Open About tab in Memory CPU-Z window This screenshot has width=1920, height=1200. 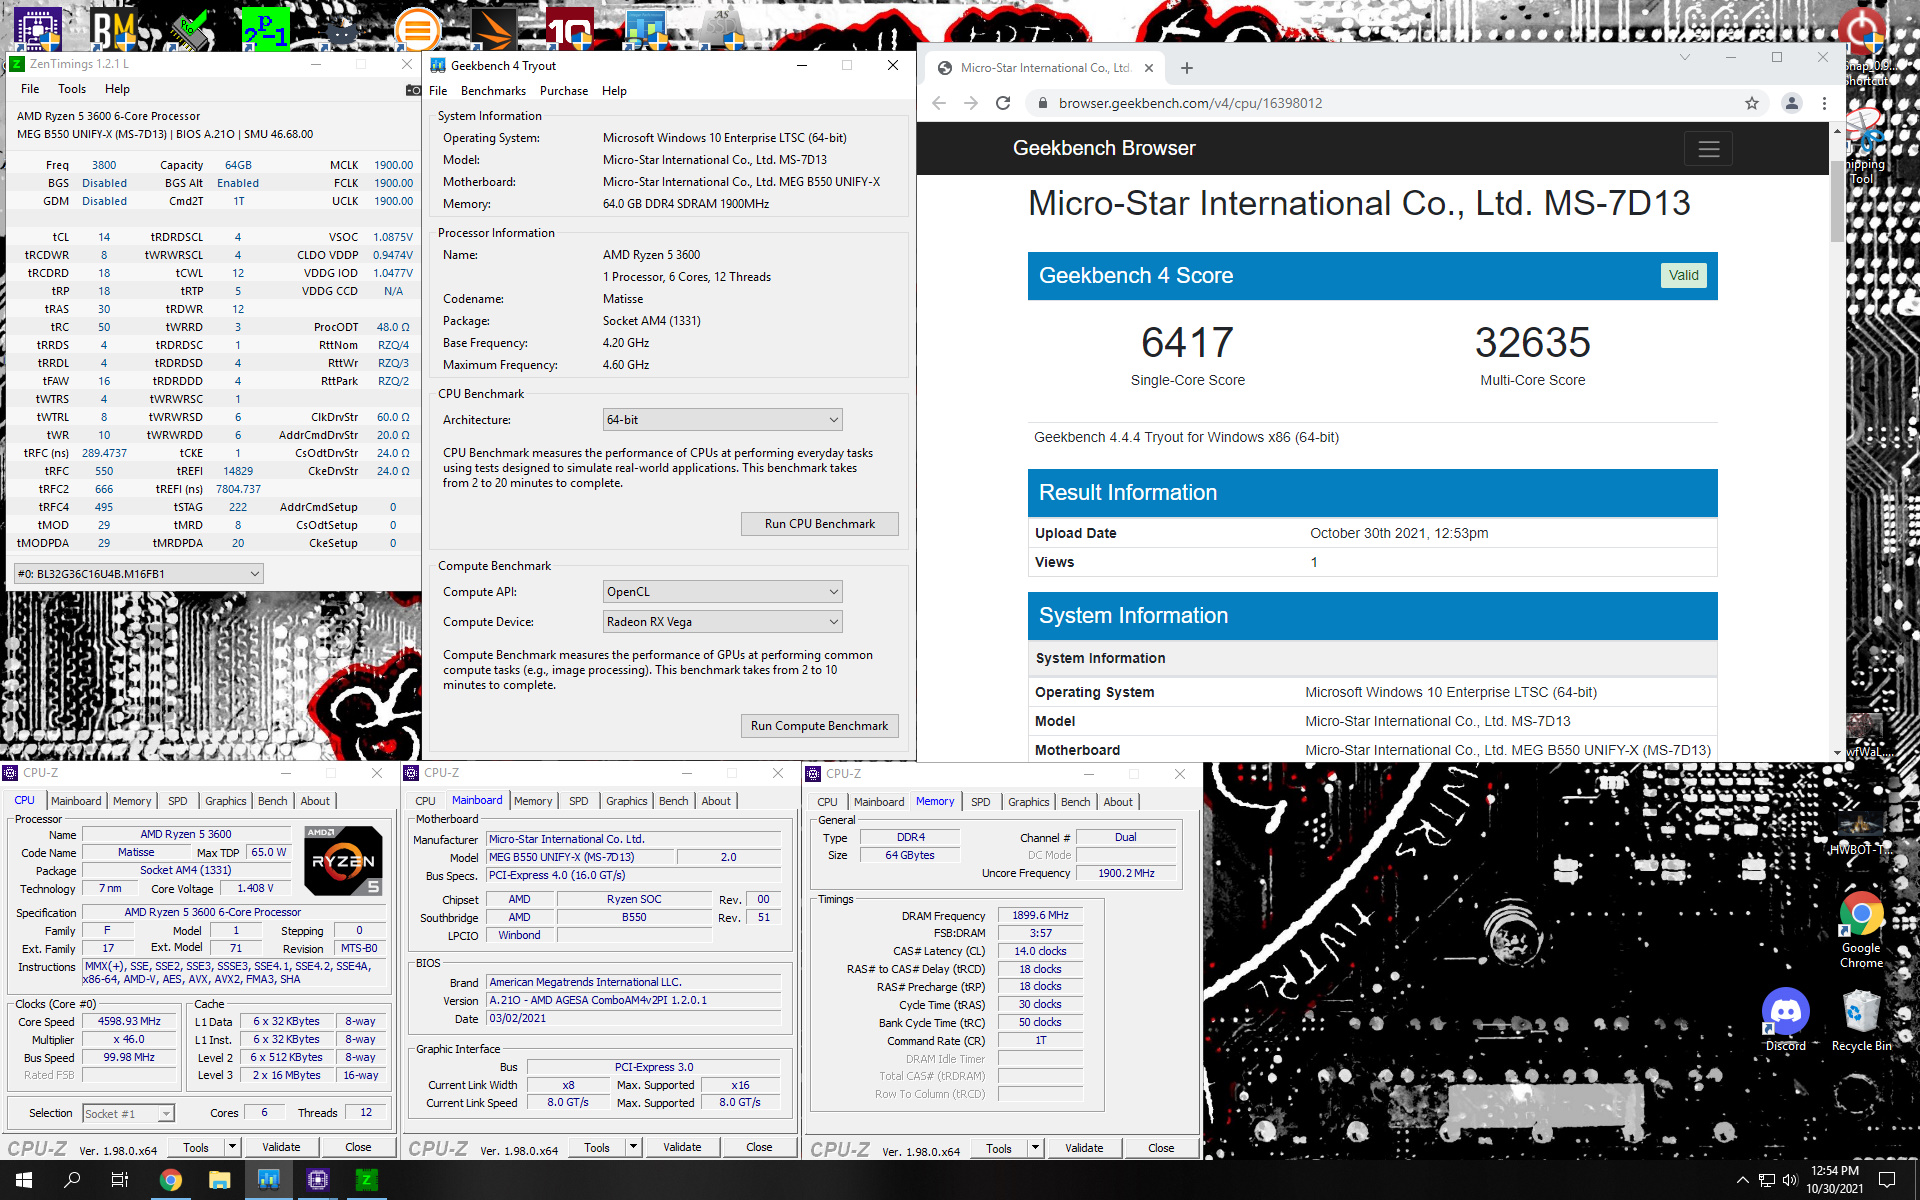(x=1118, y=802)
